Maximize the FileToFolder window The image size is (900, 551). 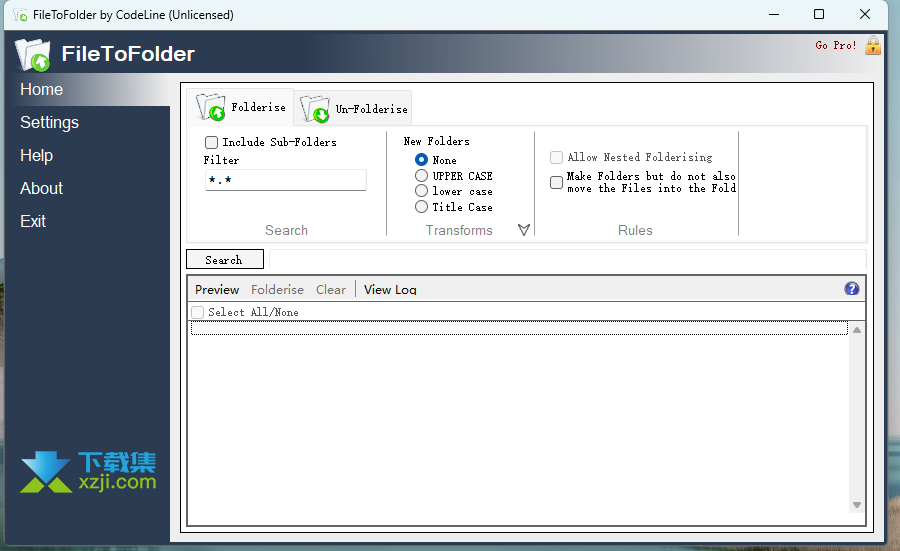click(819, 14)
